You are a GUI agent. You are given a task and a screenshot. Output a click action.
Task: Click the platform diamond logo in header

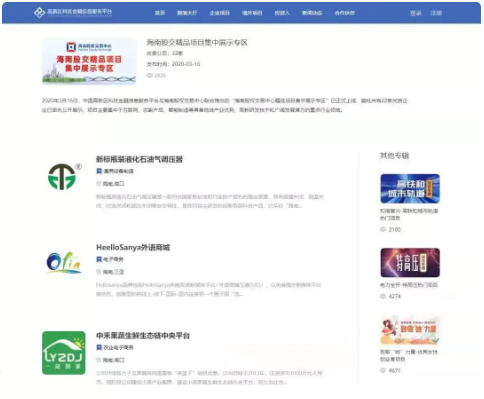(40, 13)
